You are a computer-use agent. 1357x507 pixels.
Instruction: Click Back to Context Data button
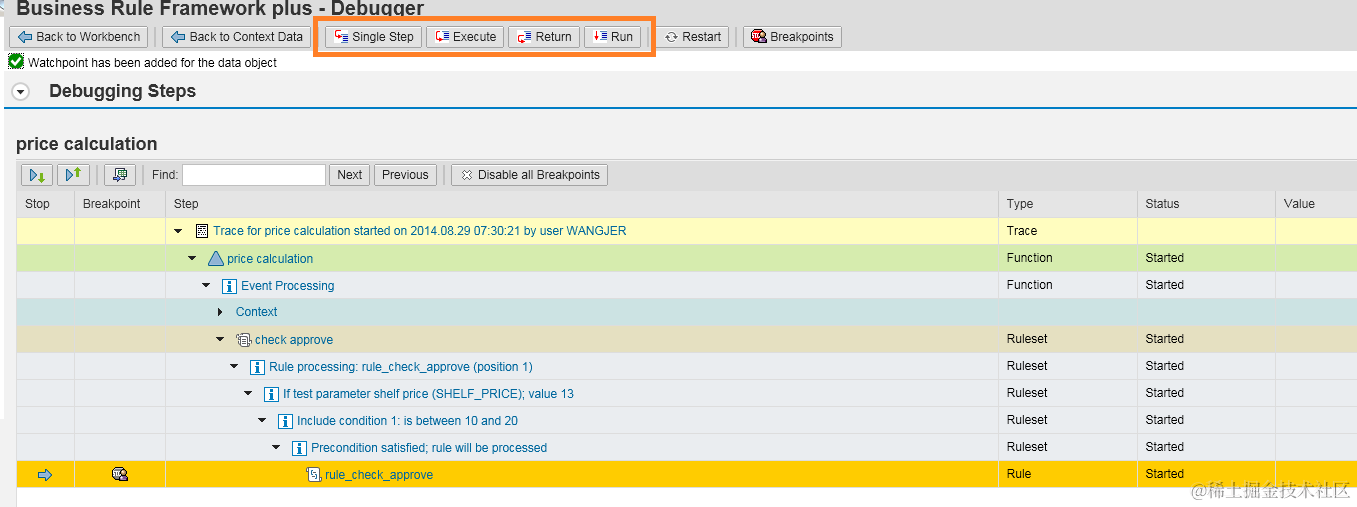pos(236,37)
